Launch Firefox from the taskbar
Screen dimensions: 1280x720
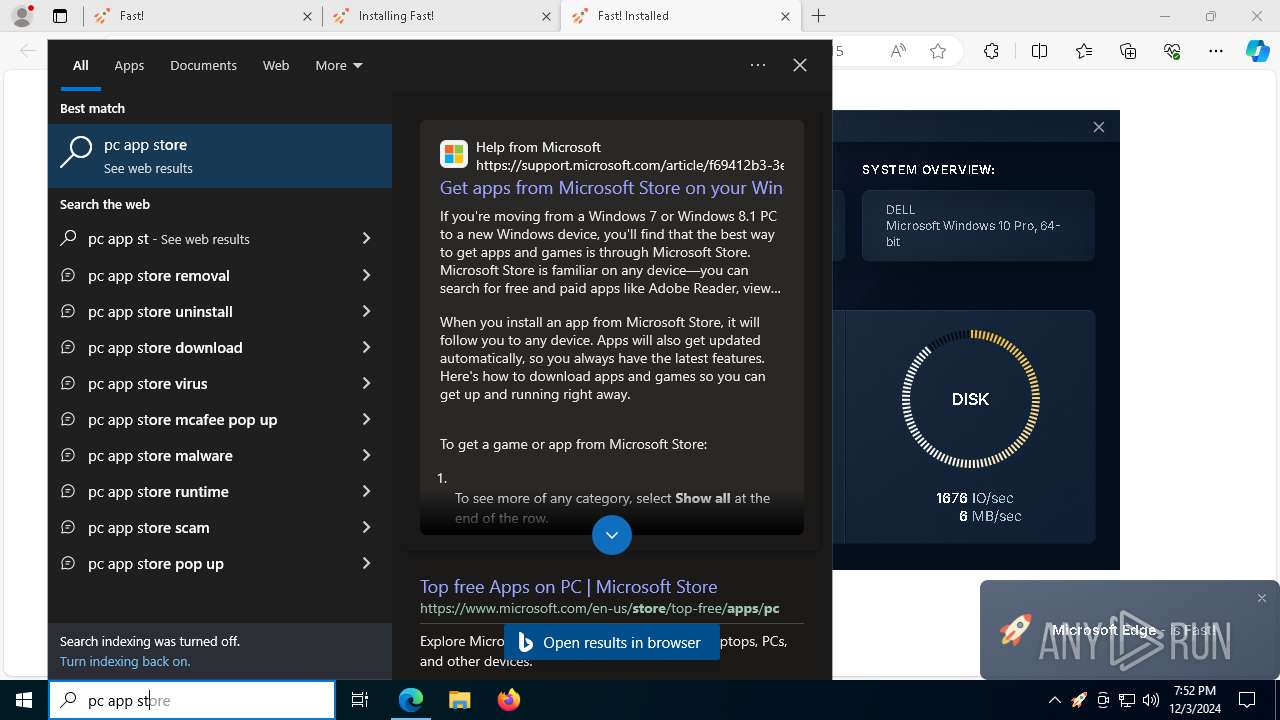[509, 700]
